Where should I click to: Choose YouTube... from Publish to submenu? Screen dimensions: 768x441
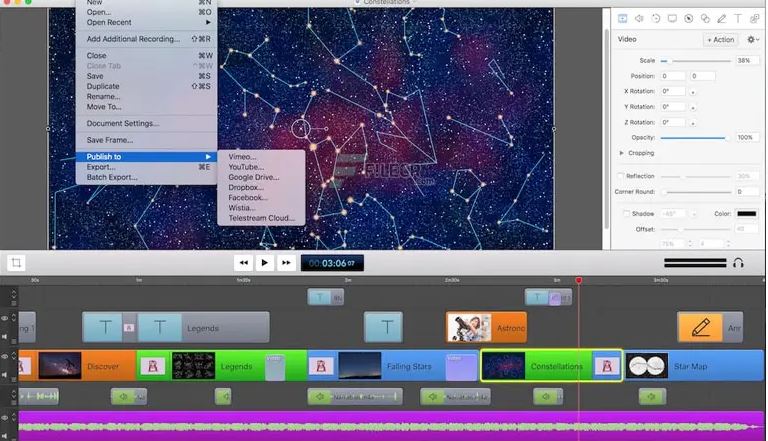246,167
